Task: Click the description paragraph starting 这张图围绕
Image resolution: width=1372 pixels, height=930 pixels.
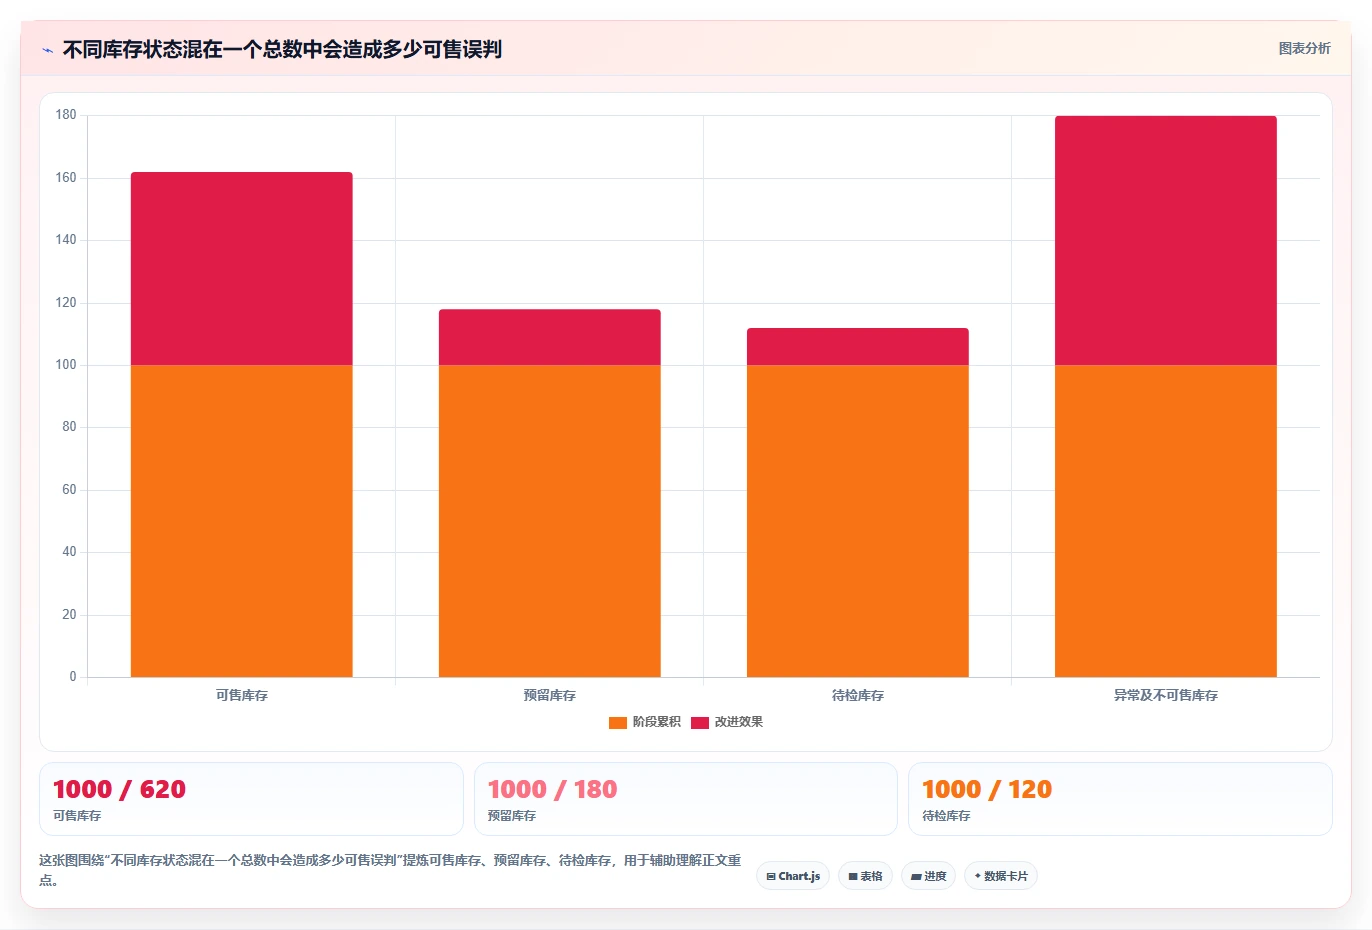Action: tap(390, 870)
